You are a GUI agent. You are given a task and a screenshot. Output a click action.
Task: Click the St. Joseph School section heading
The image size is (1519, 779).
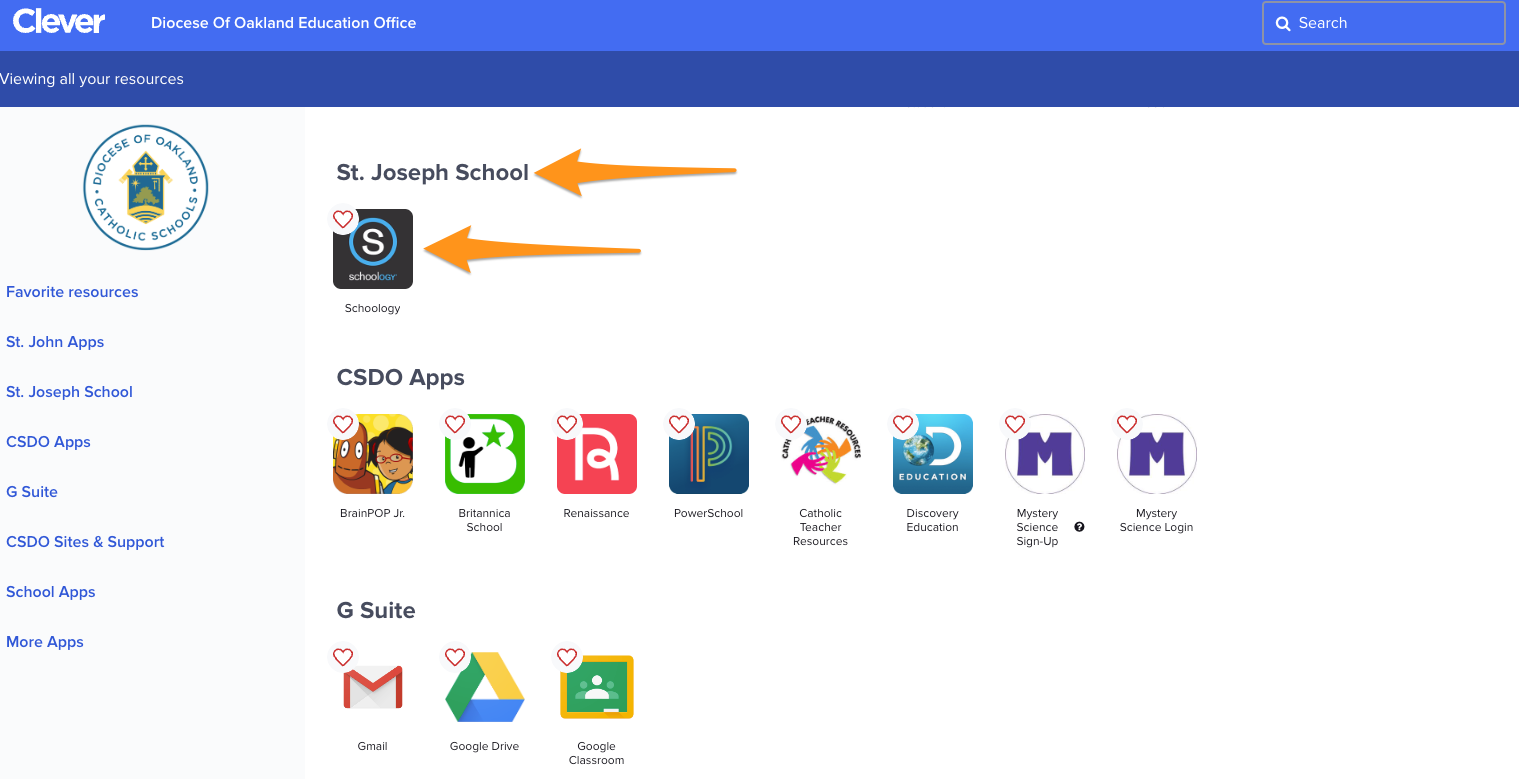433,172
